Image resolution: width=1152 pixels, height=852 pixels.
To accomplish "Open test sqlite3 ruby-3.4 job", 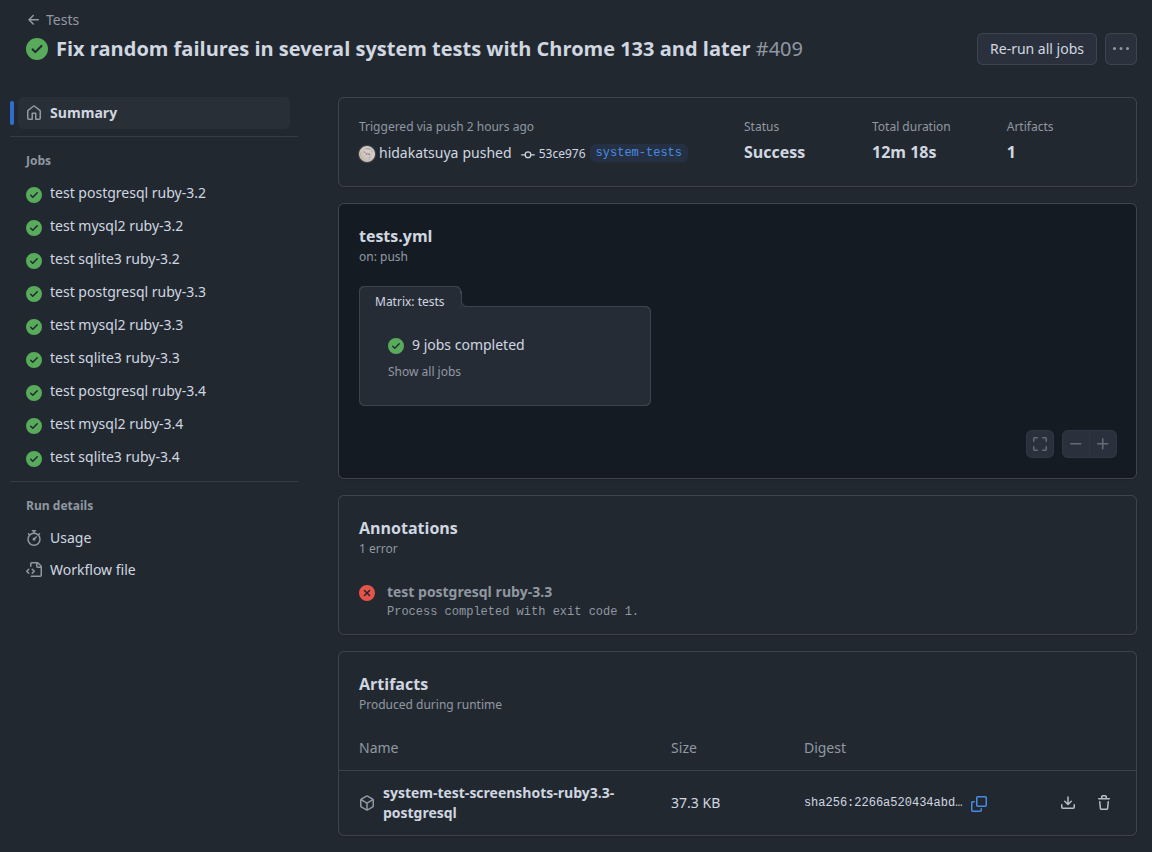I will (x=114, y=458).
